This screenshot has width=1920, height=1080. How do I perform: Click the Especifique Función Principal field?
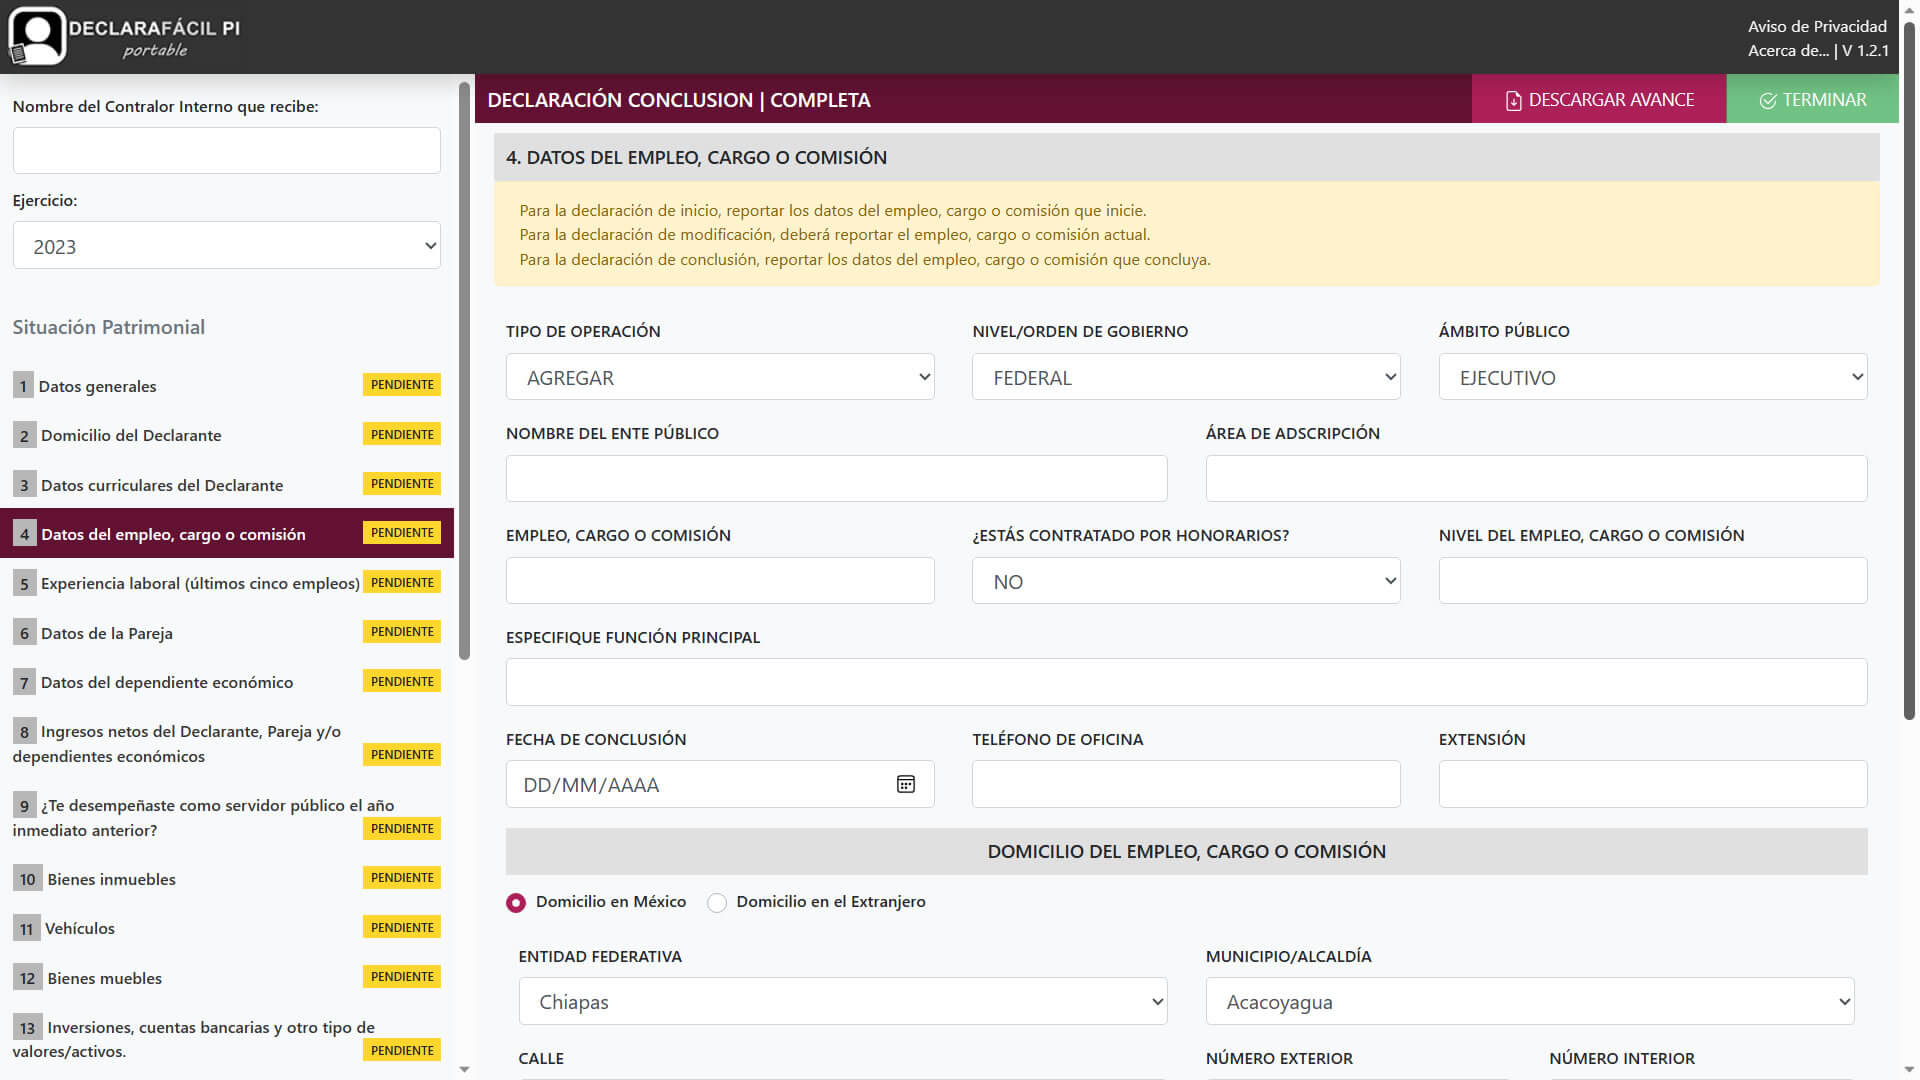(x=1186, y=682)
